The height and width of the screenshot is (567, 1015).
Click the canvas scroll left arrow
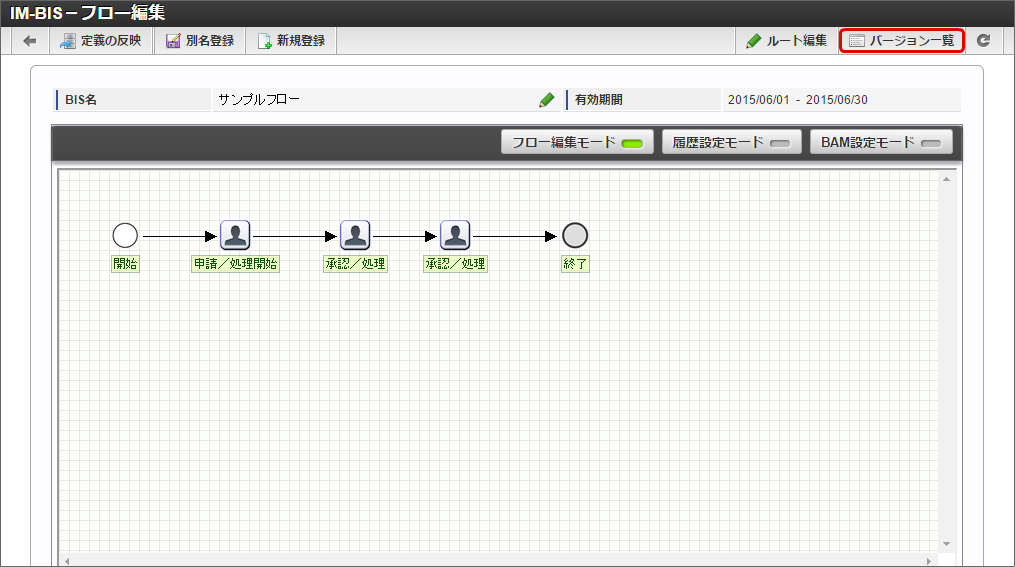pos(67,561)
